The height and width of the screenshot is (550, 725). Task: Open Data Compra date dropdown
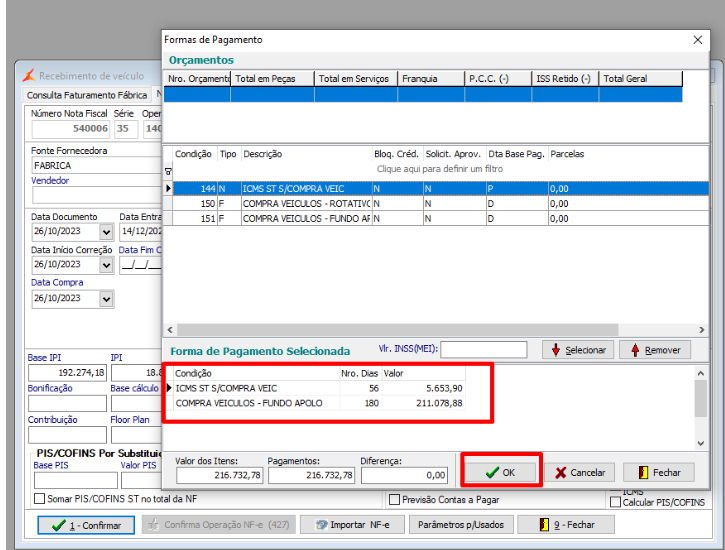pos(106,299)
